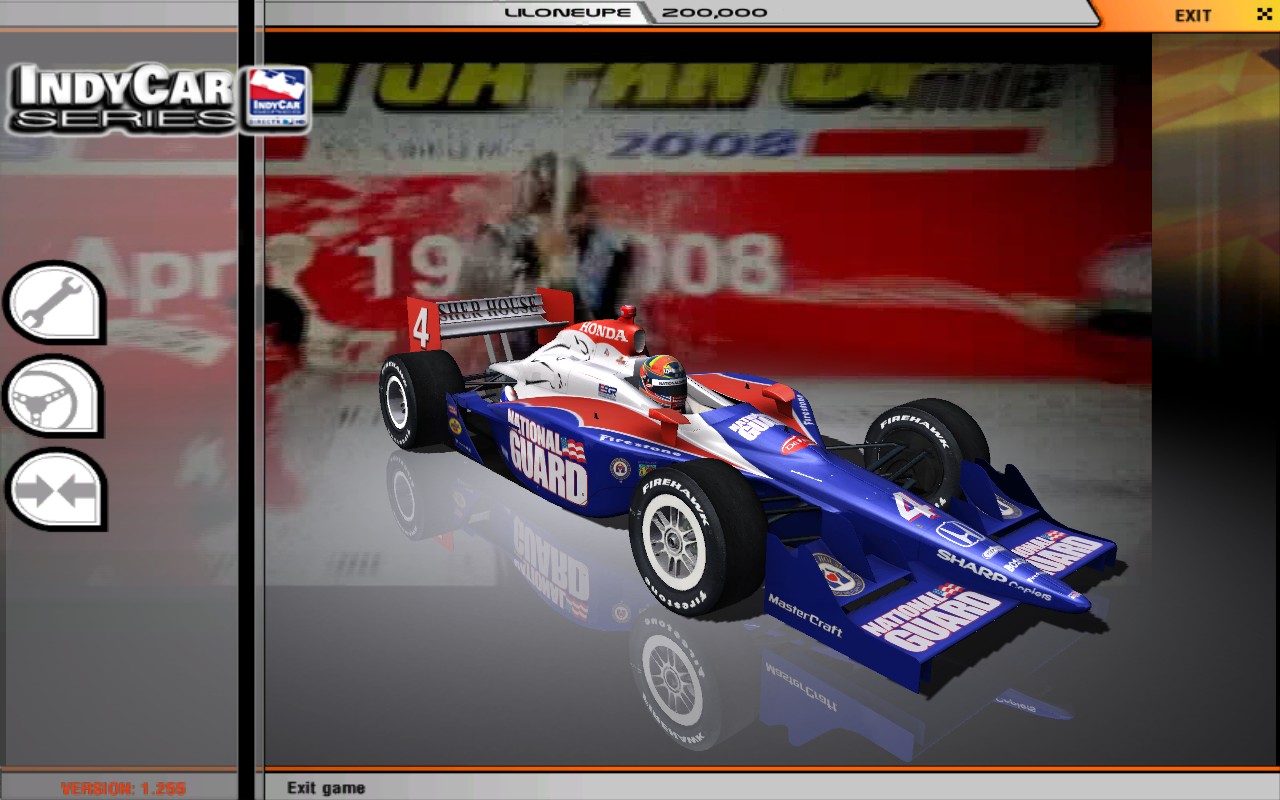Click the 'Exit game' status bar text
Image resolution: width=1280 pixels, height=800 pixels.
point(326,788)
